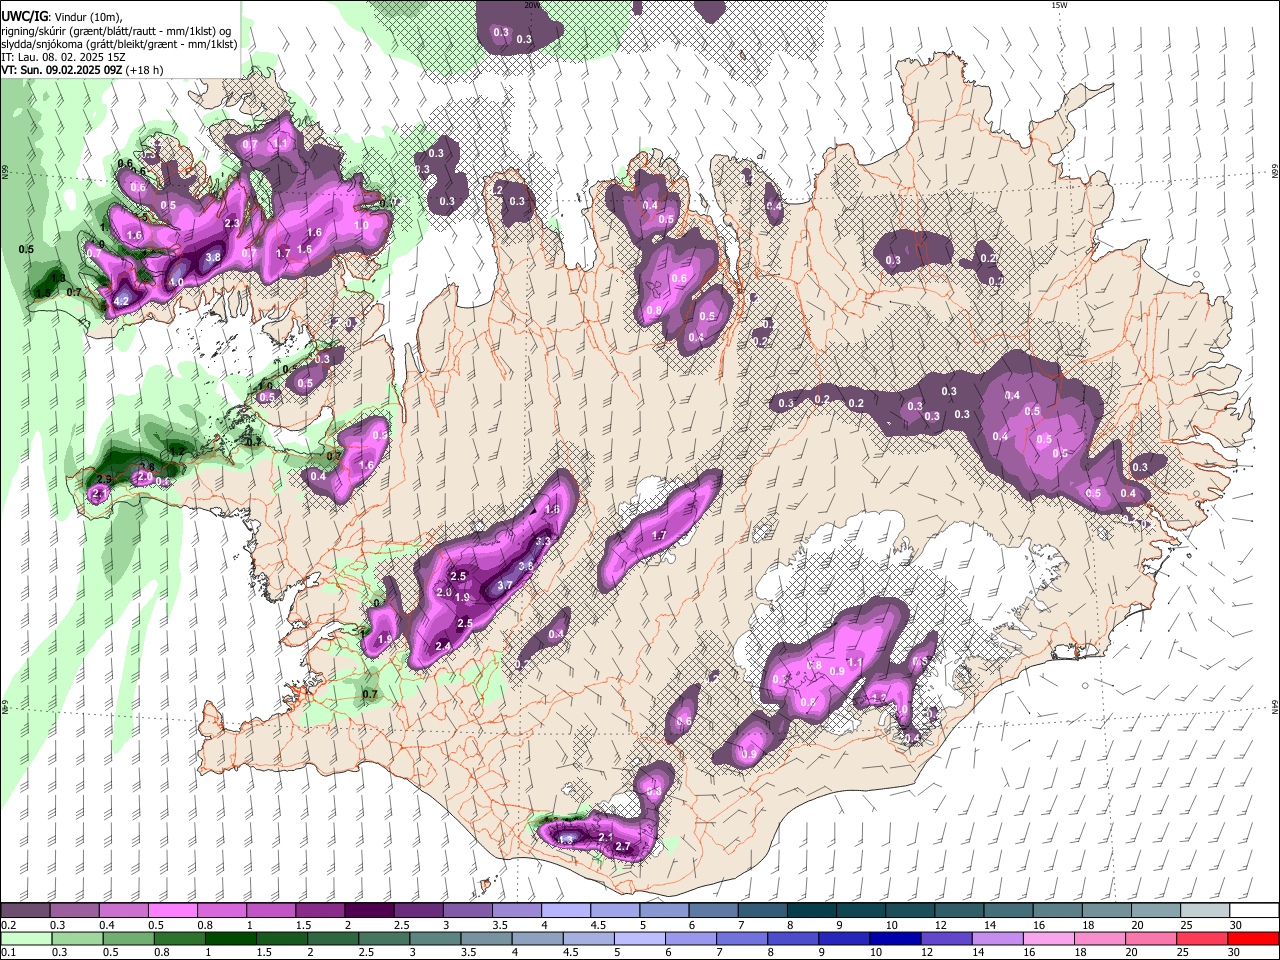The image size is (1280, 960).
Task: Pick the 2 dark purple swatch in upper legend
Action: [x=368, y=911]
